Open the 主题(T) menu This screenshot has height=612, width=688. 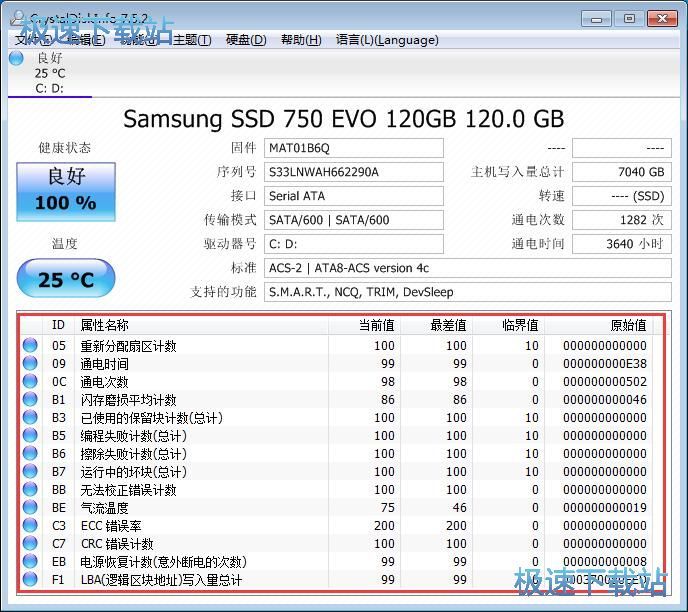[192, 40]
